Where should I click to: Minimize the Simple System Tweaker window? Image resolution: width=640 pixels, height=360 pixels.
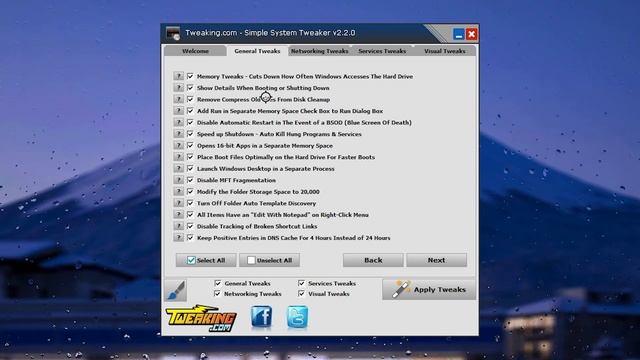pyautogui.click(x=459, y=34)
